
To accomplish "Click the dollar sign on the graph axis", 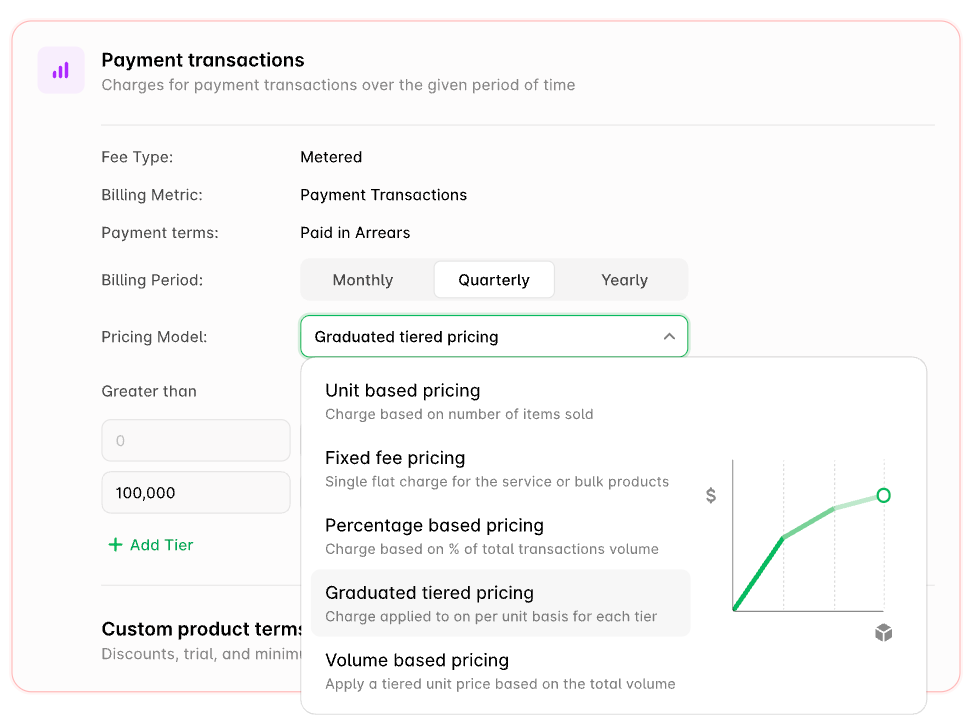I will point(710,495).
